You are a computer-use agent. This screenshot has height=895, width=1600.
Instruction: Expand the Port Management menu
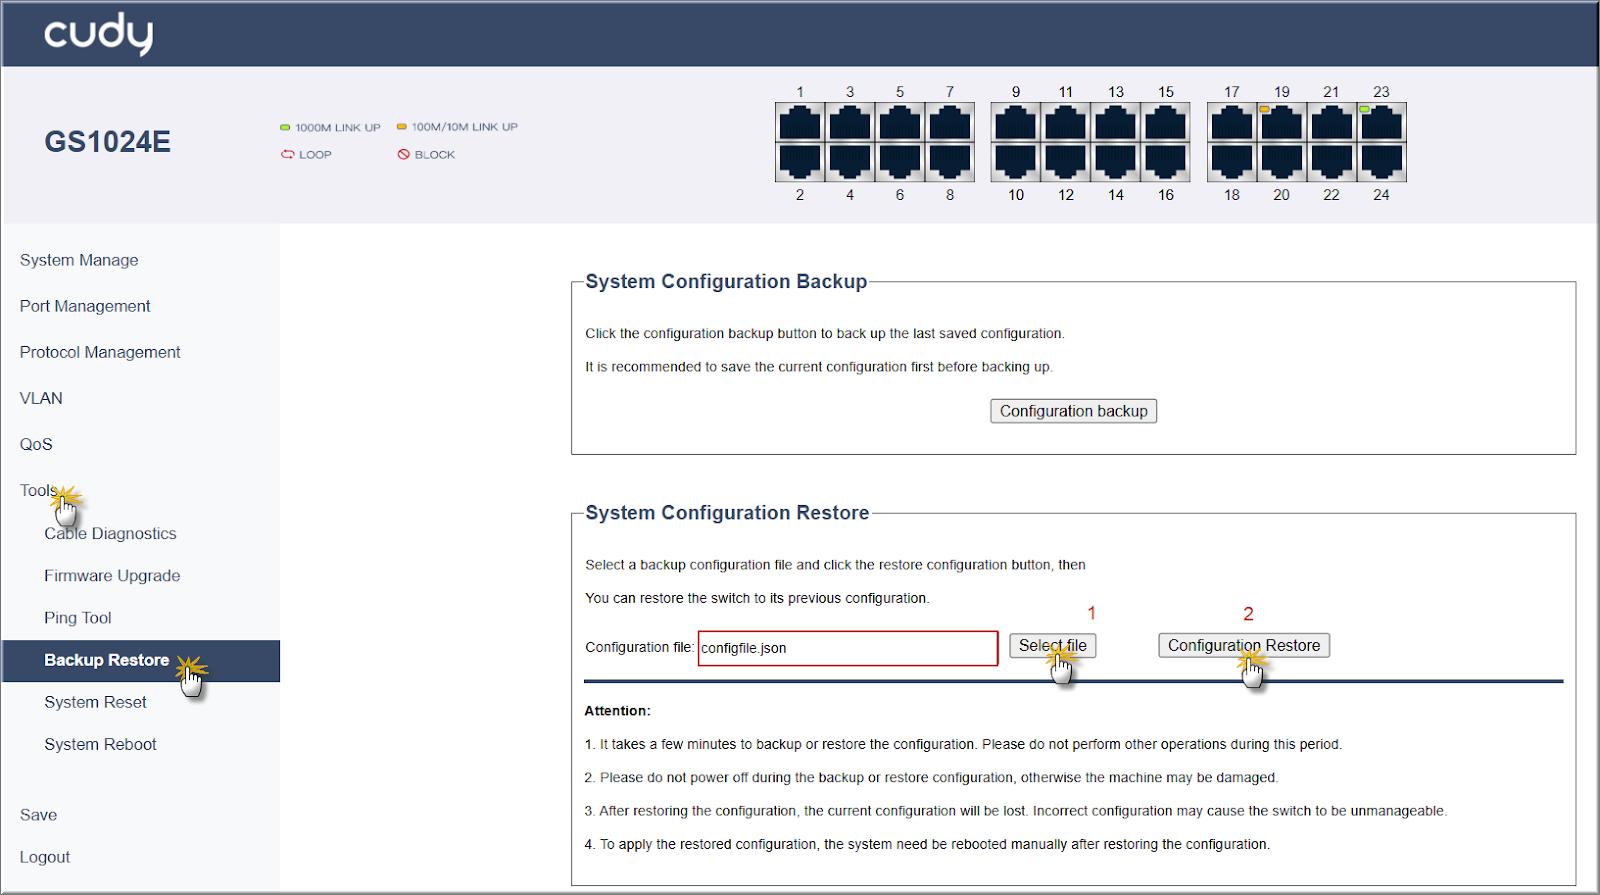(85, 306)
